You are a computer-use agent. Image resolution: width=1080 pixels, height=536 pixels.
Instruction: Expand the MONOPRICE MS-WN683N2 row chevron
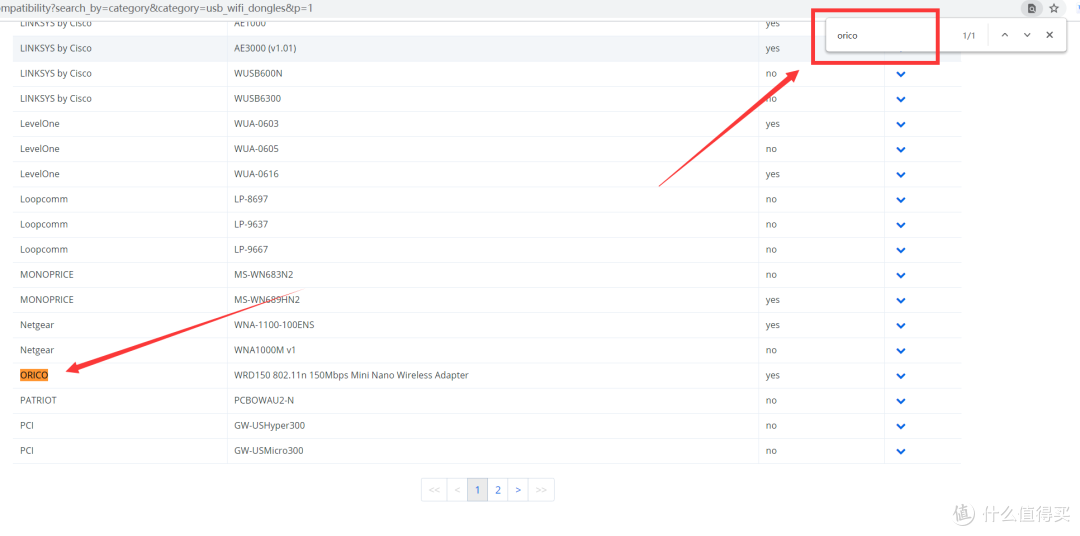900,276
